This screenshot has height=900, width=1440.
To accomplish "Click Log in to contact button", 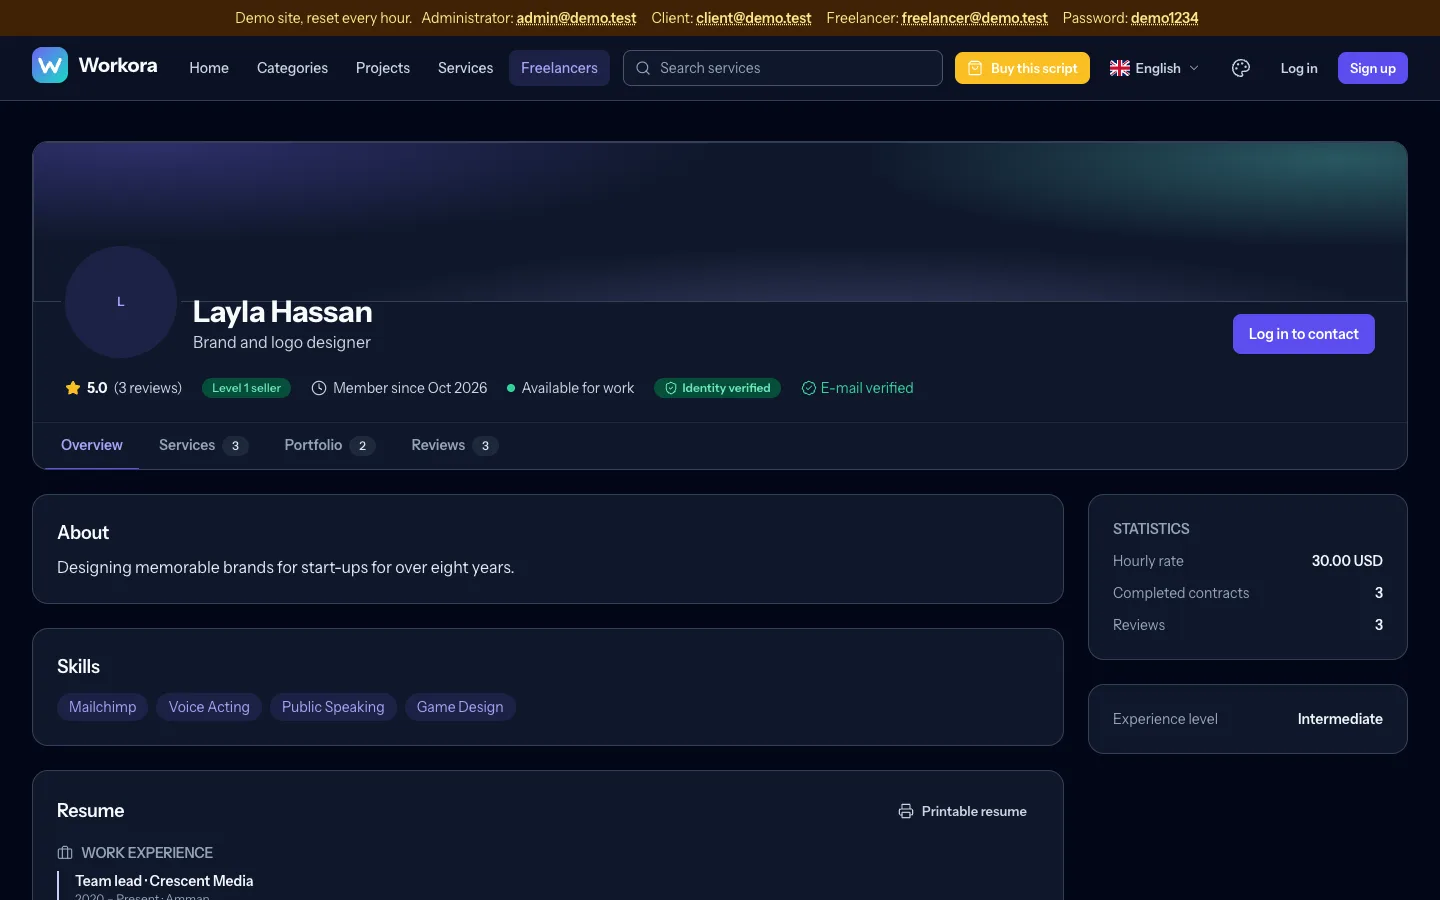I will (x=1304, y=334).
